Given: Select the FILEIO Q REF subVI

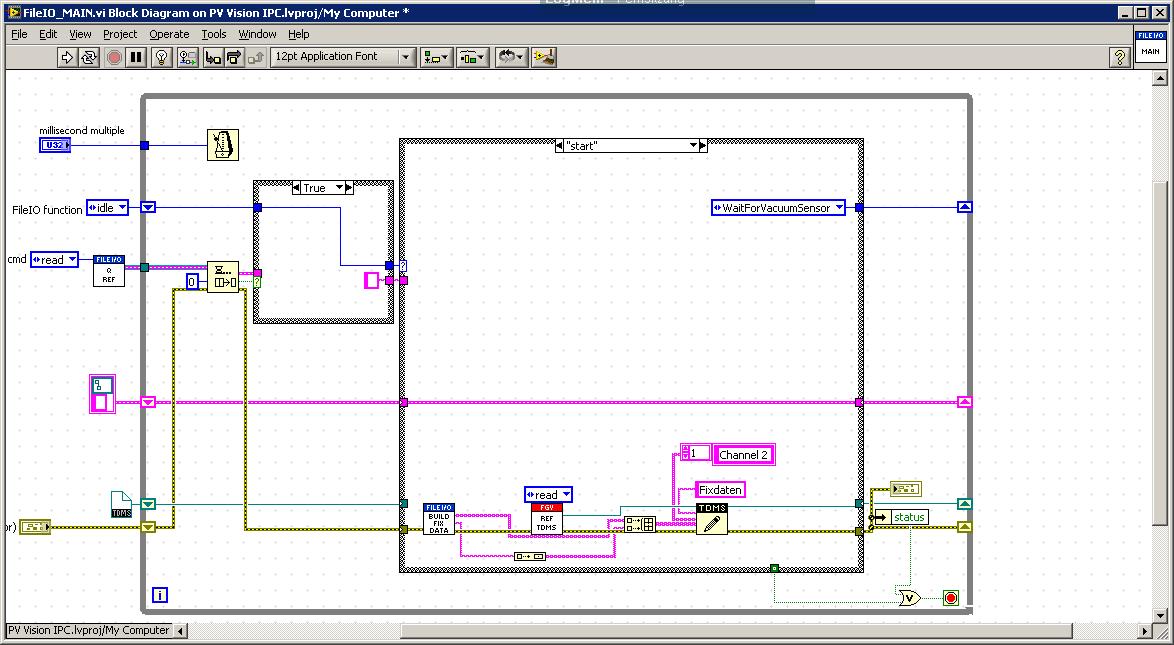Looking at the screenshot, I should point(109,270).
